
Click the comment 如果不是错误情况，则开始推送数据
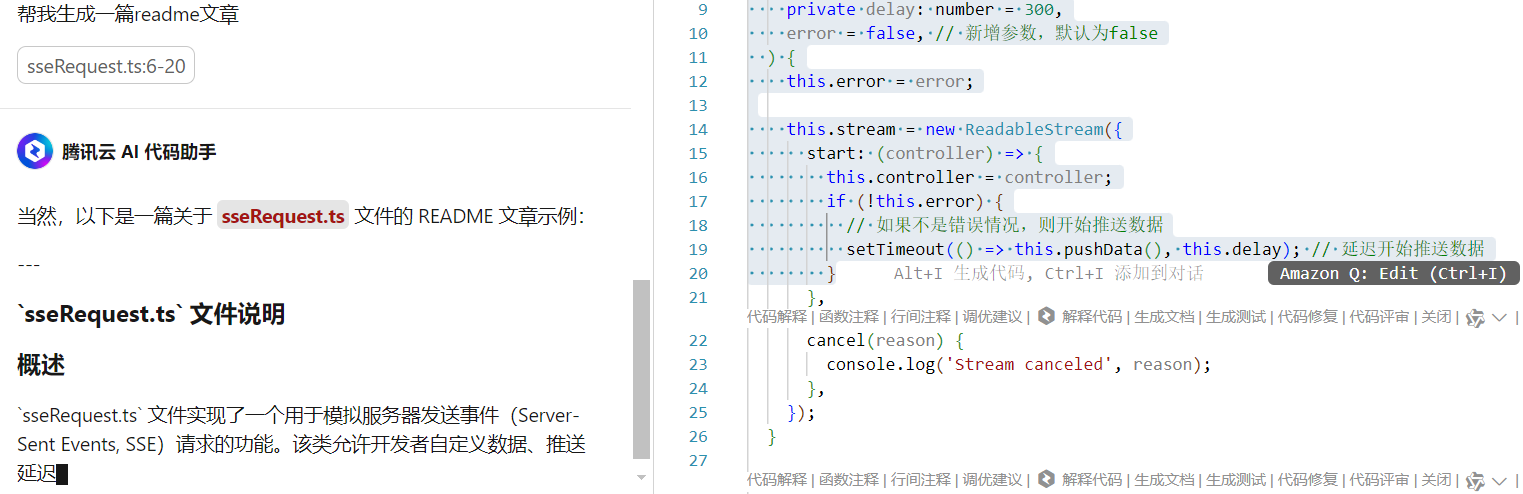(1005, 225)
